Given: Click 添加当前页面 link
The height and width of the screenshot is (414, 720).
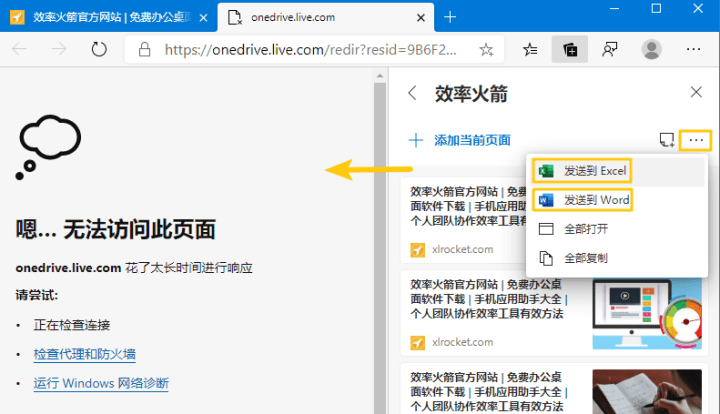Looking at the screenshot, I should 472,140.
